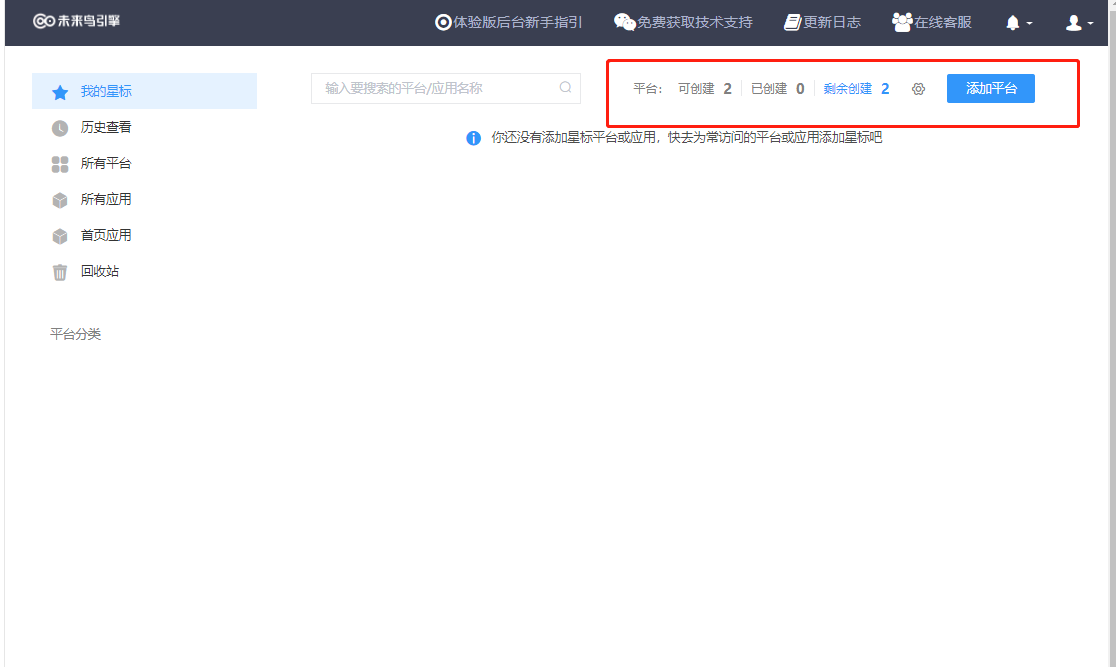Click the cube icon of 首页应用
Image resolution: width=1116 pixels, height=667 pixels.
[x=60, y=236]
